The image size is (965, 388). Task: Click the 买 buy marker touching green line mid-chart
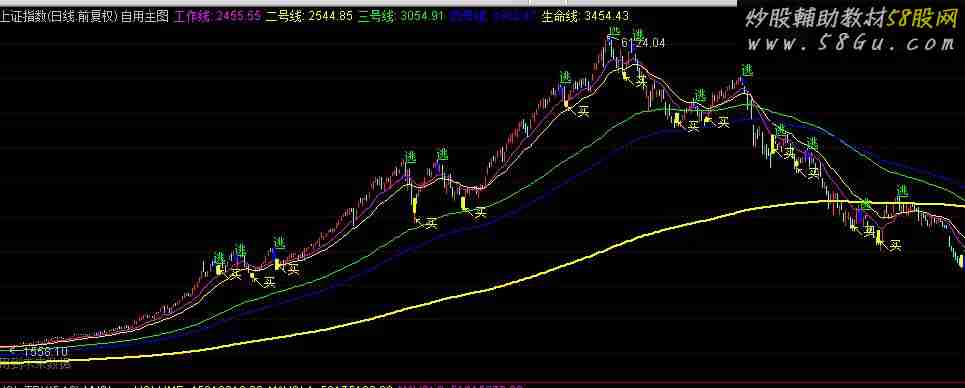pyautogui.click(x=480, y=212)
